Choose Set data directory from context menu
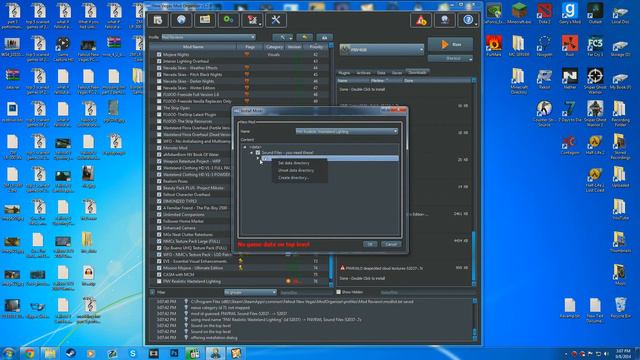This screenshot has height=360, width=640. tap(294, 163)
